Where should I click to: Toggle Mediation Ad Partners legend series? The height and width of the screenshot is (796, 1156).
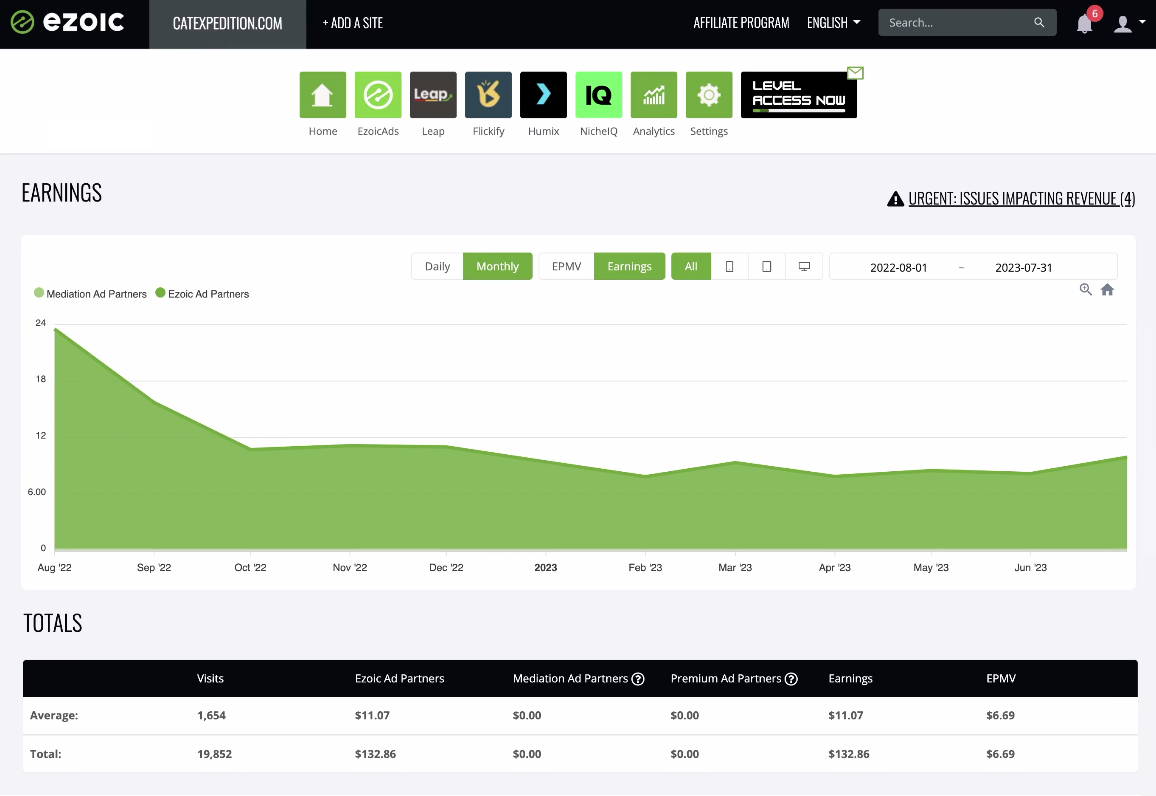point(90,293)
